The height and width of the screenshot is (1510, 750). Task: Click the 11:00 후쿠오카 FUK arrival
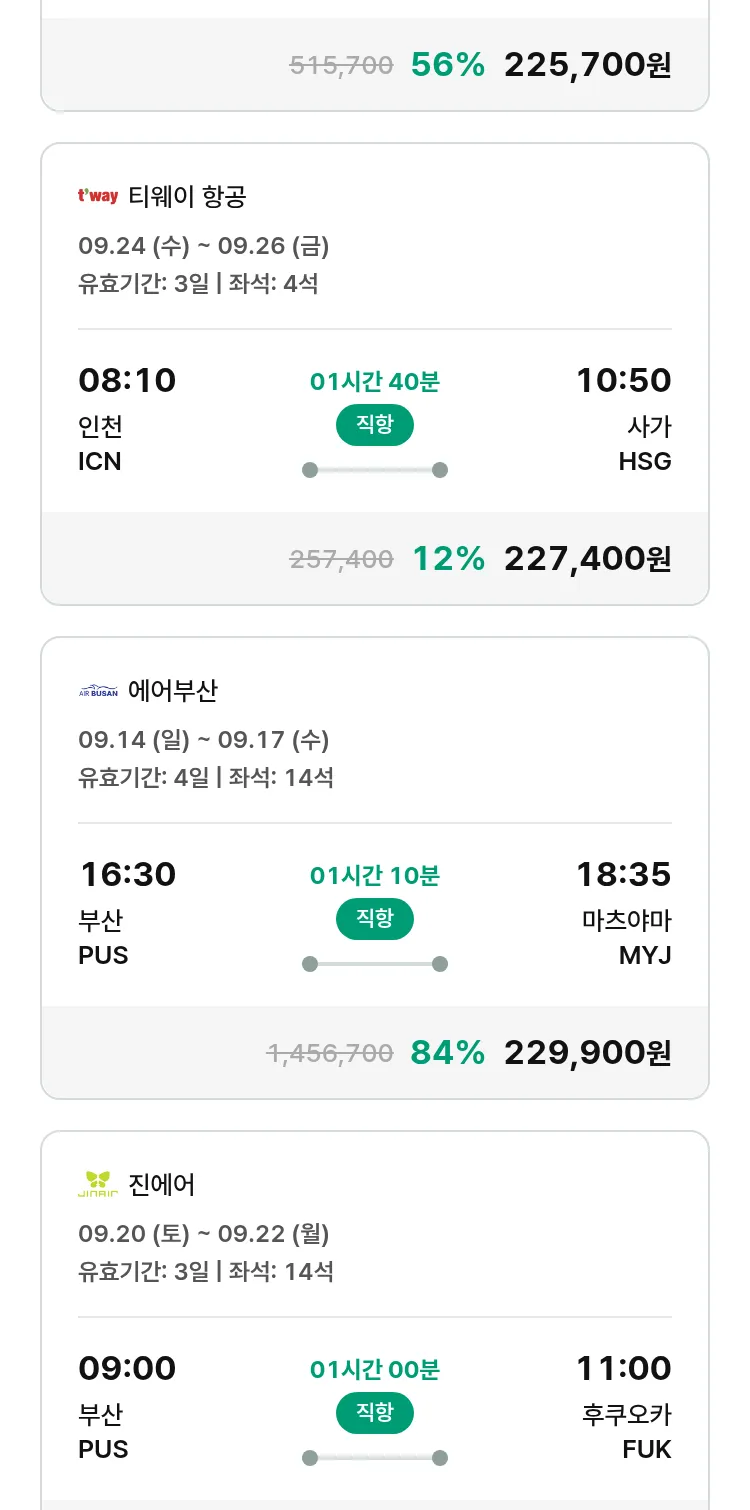click(624, 1406)
